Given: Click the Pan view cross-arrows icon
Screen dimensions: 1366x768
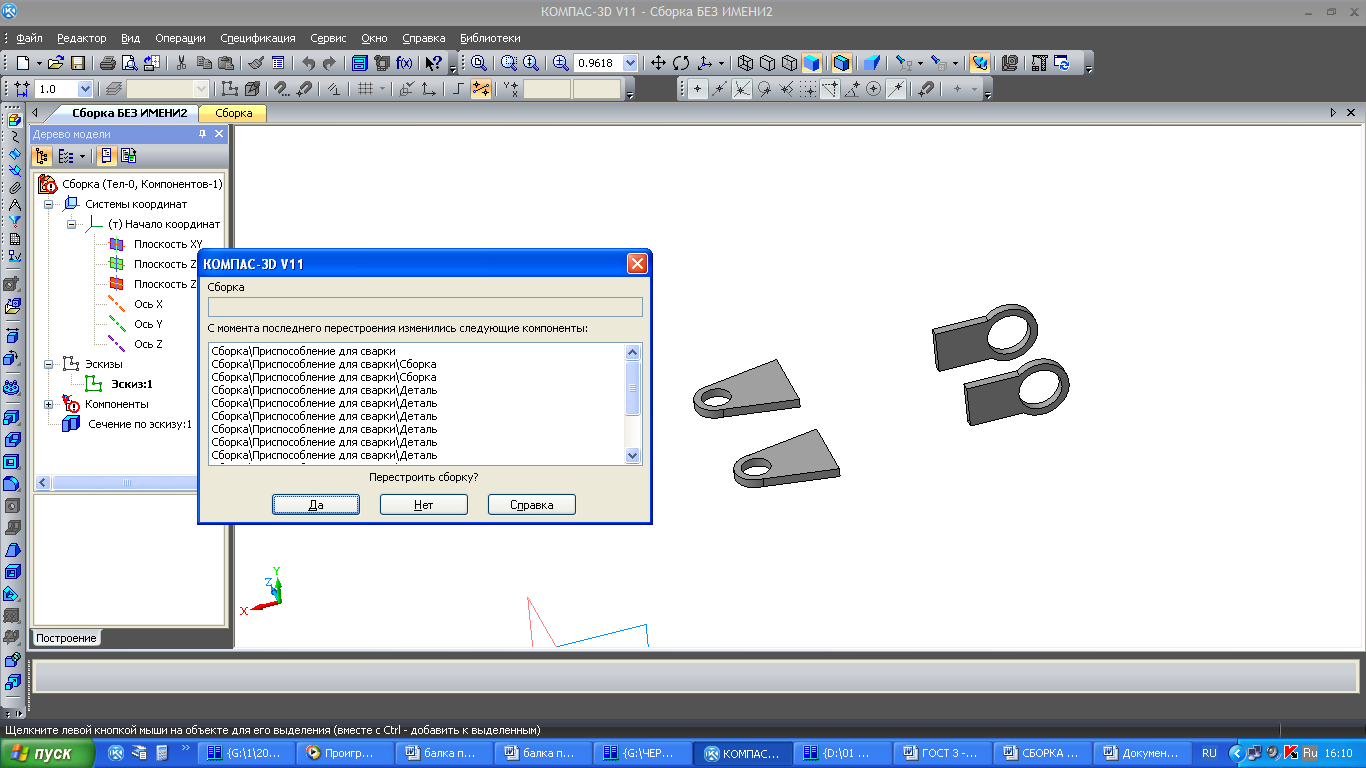Looking at the screenshot, I should tap(659, 63).
